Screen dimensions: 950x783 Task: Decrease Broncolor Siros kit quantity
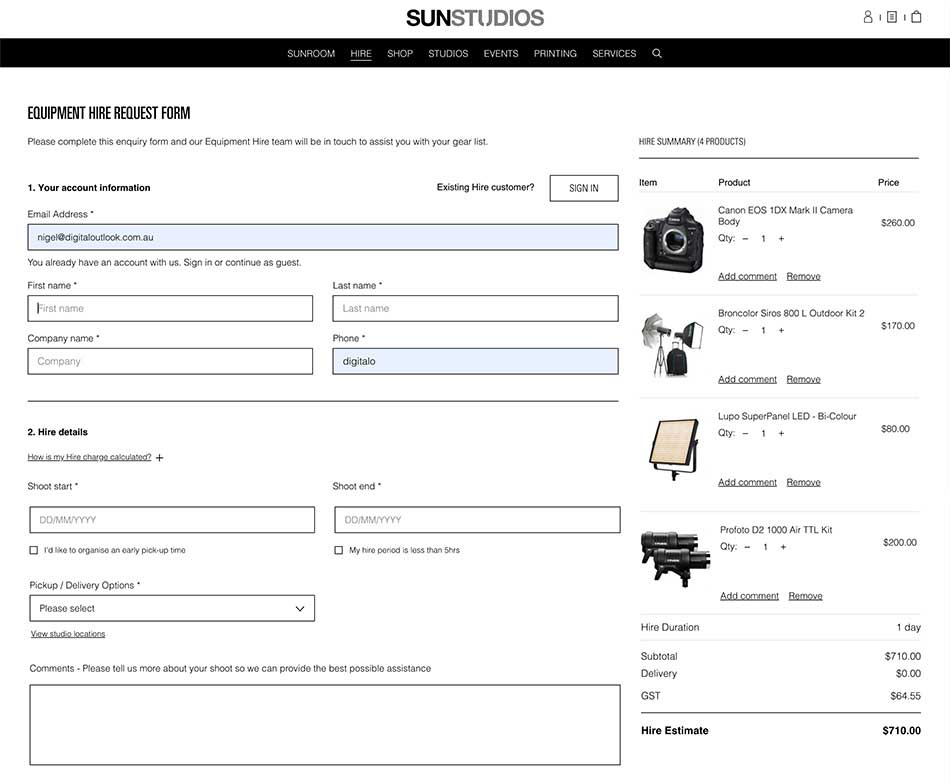click(x=745, y=330)
